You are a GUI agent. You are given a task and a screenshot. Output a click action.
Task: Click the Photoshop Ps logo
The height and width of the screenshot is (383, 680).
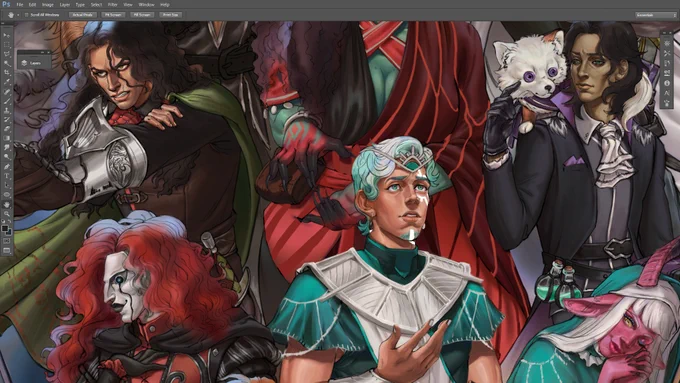pos(6,4)
